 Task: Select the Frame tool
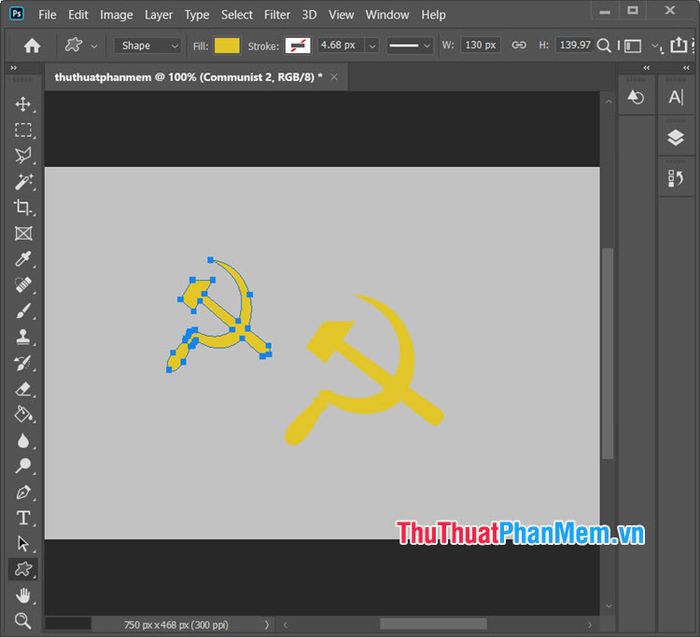pos(23,233)
